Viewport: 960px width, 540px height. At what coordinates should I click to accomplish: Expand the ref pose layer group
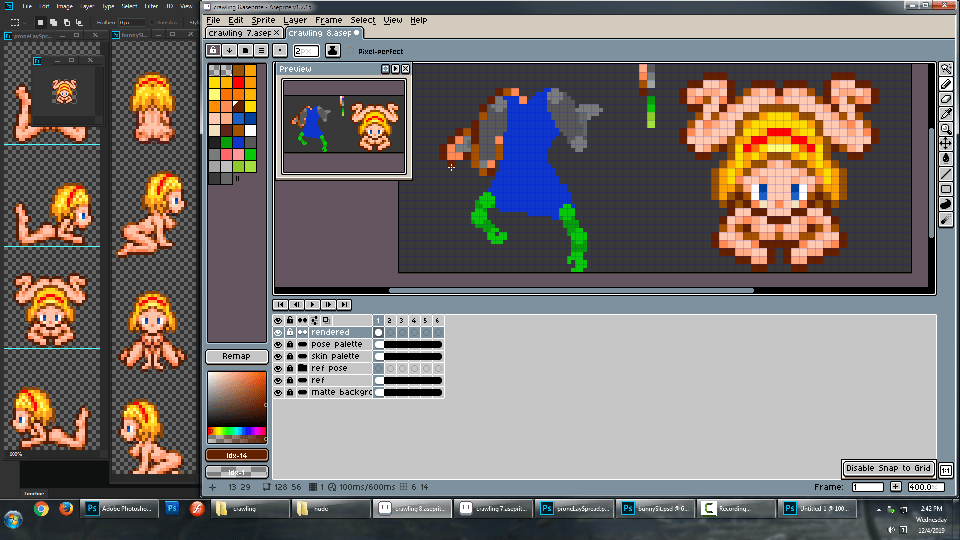click(302, 368)
